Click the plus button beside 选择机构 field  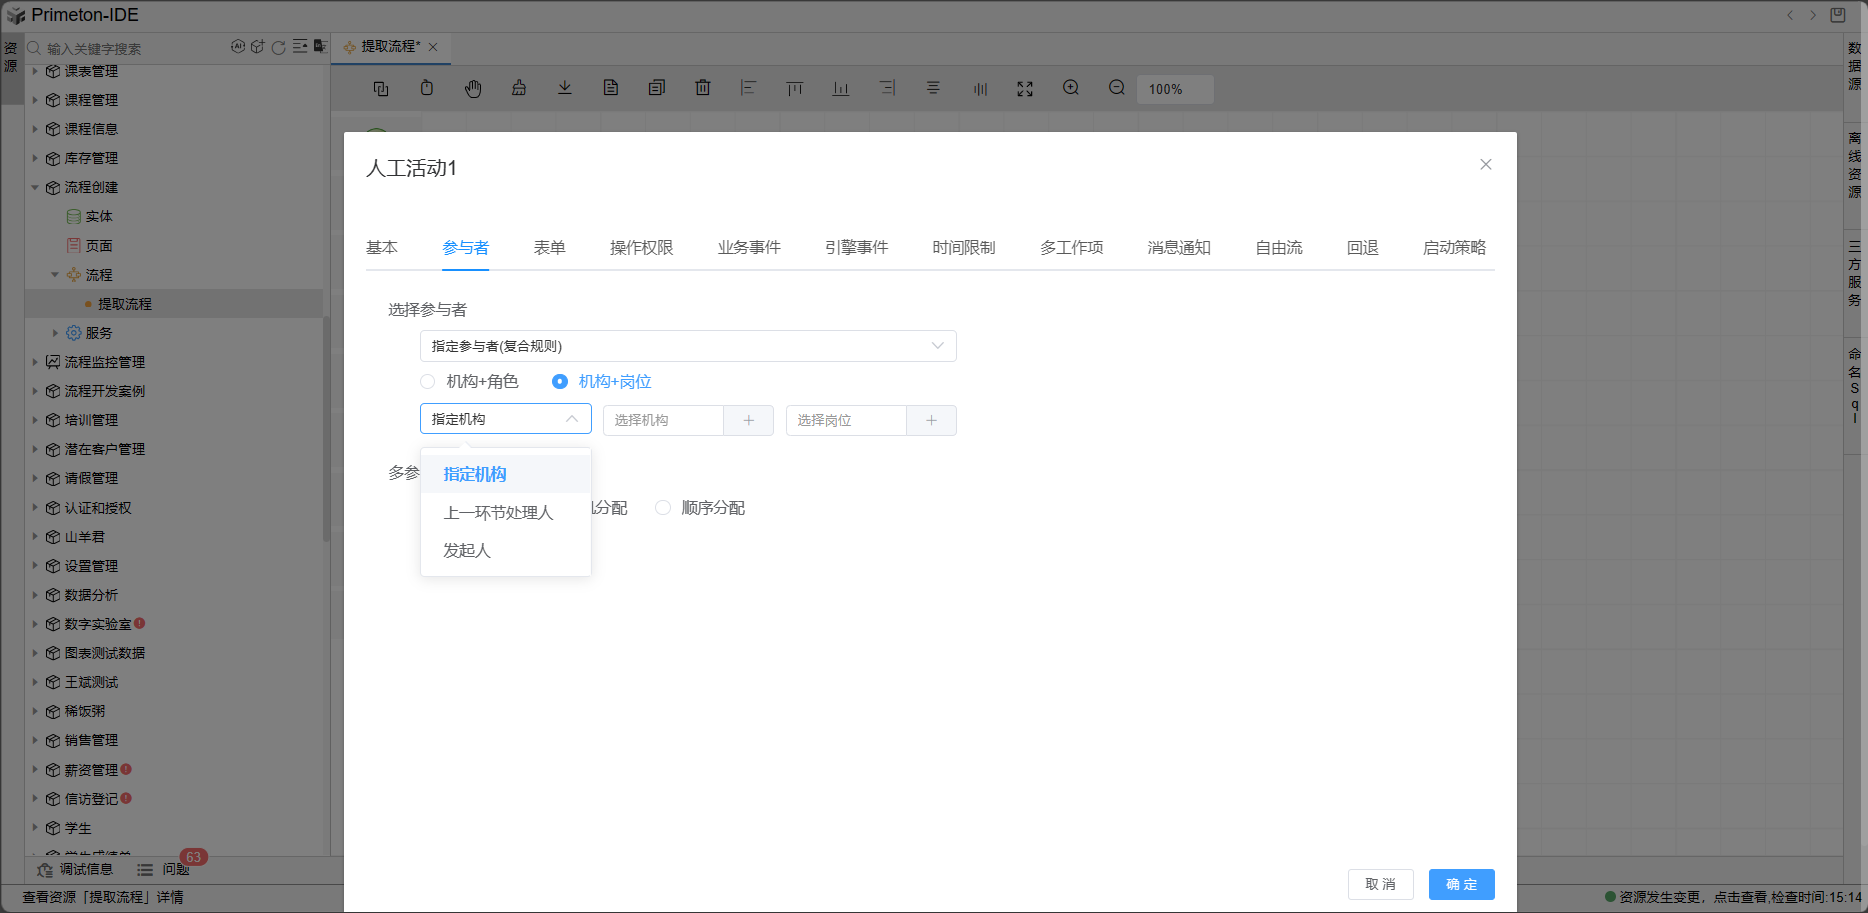click(748, 421)
